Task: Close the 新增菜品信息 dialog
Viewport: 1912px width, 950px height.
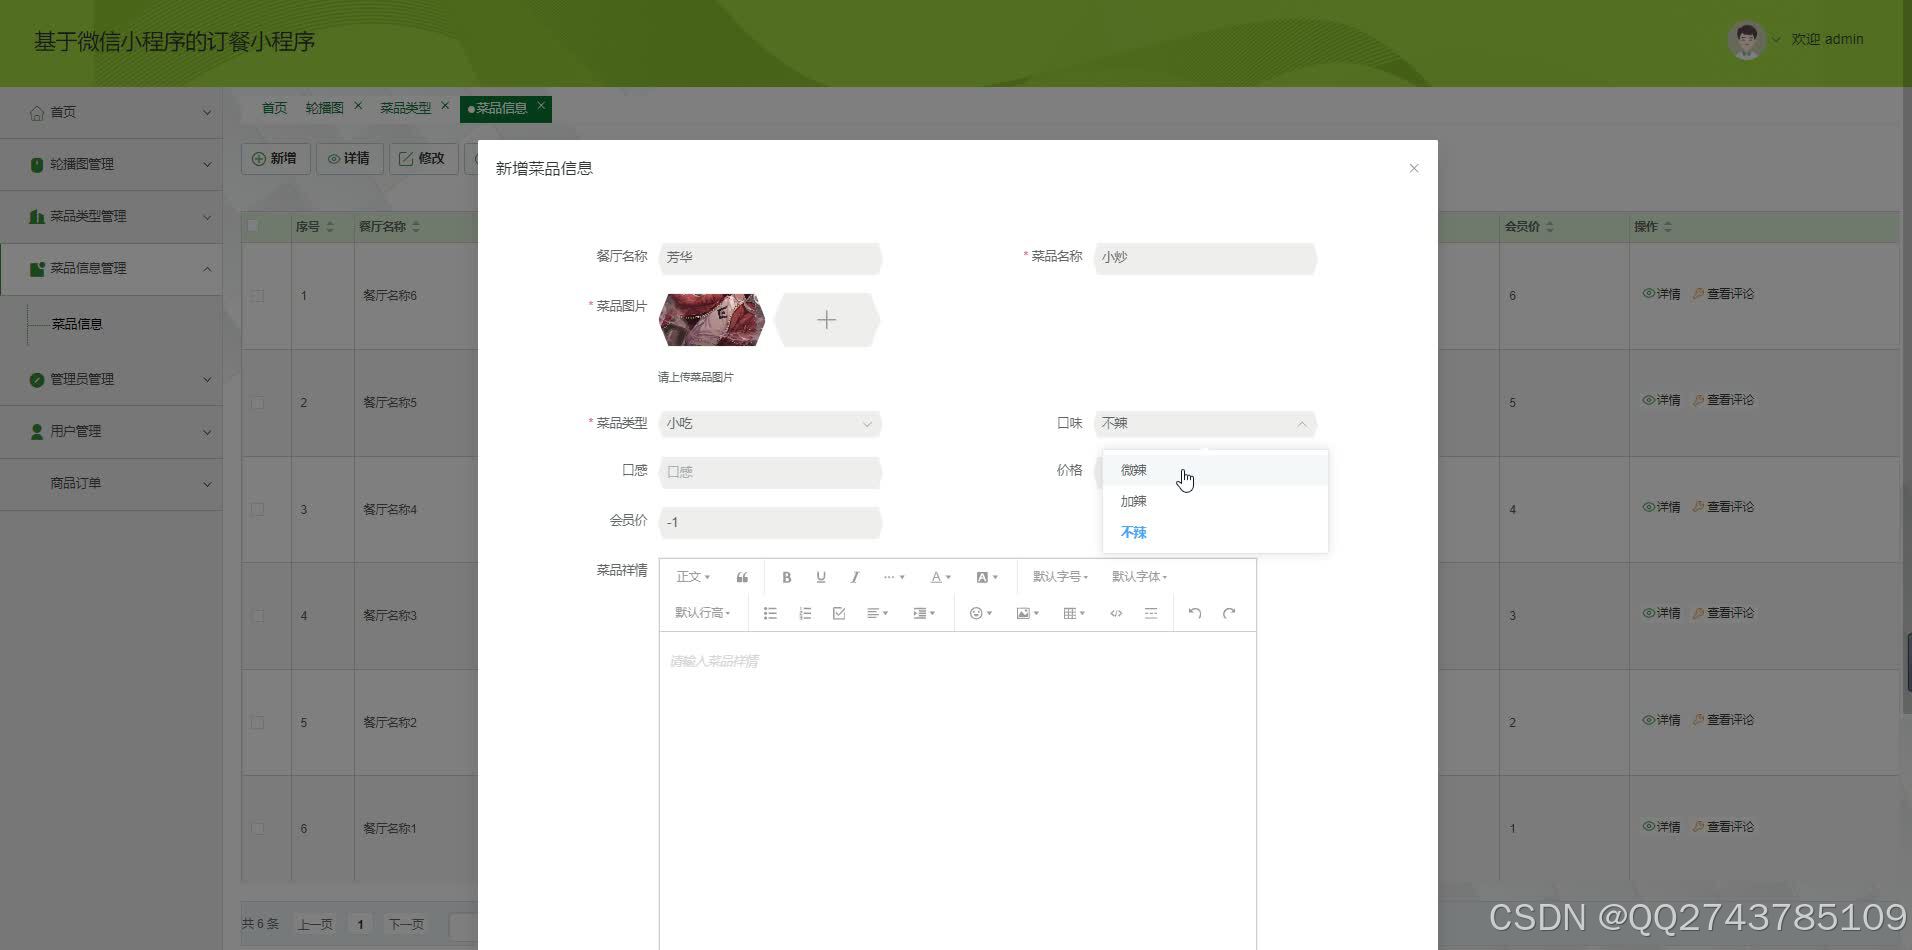Action: click(x=1414, y=168)
